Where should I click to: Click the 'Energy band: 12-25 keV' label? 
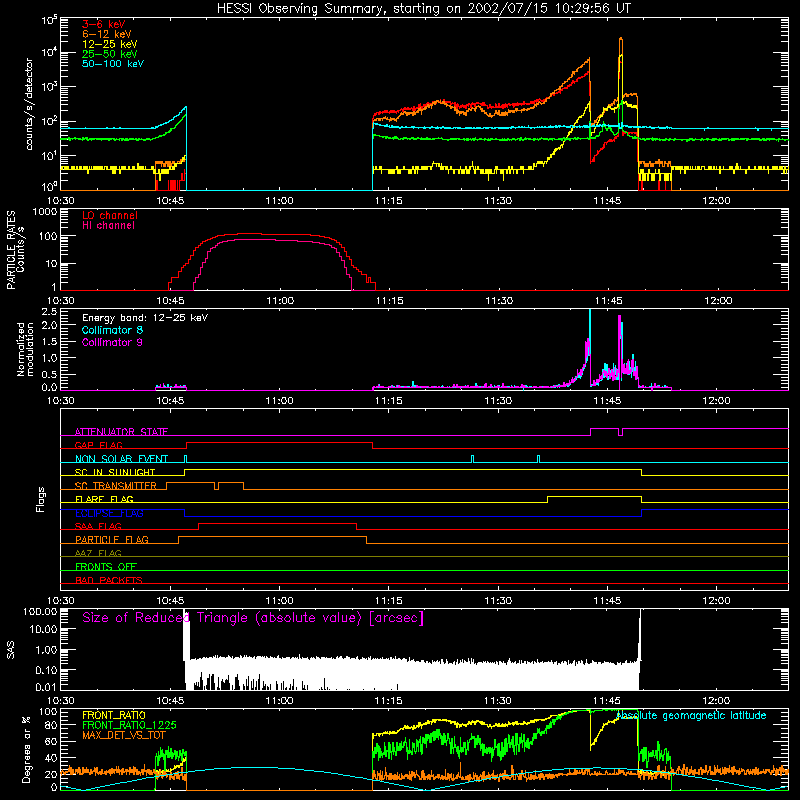(x=145, y=318)
